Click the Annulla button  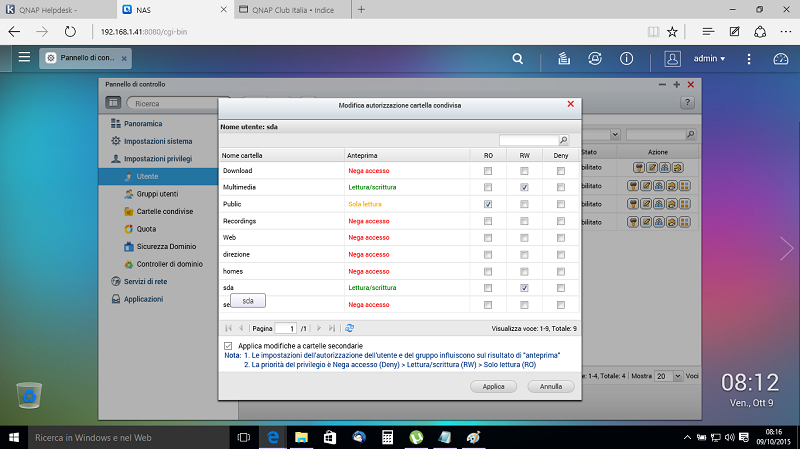coord(551,385)
